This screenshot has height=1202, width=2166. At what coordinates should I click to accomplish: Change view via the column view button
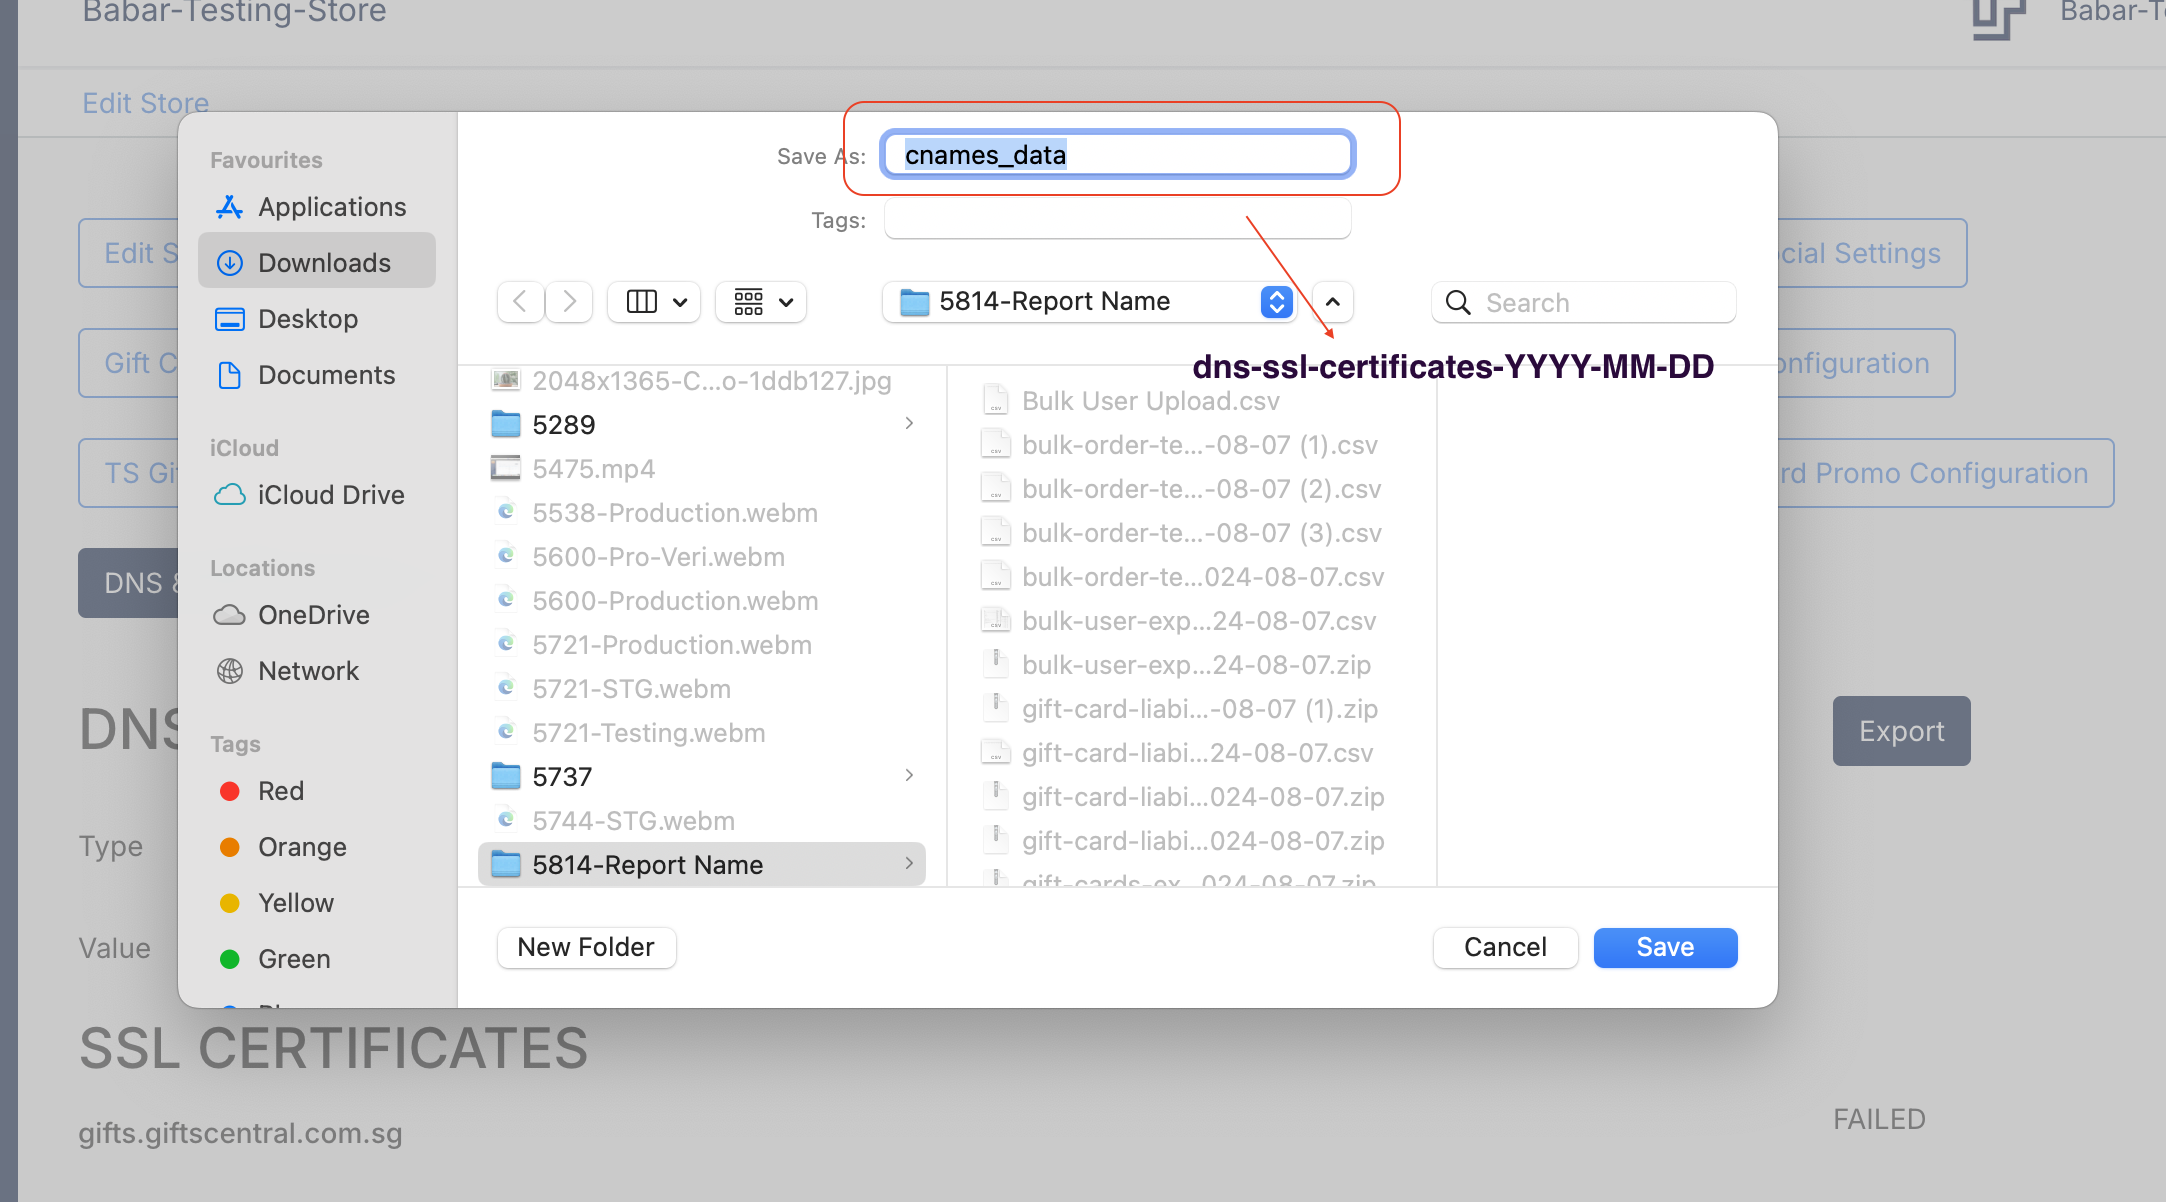[x=655, y=302]
